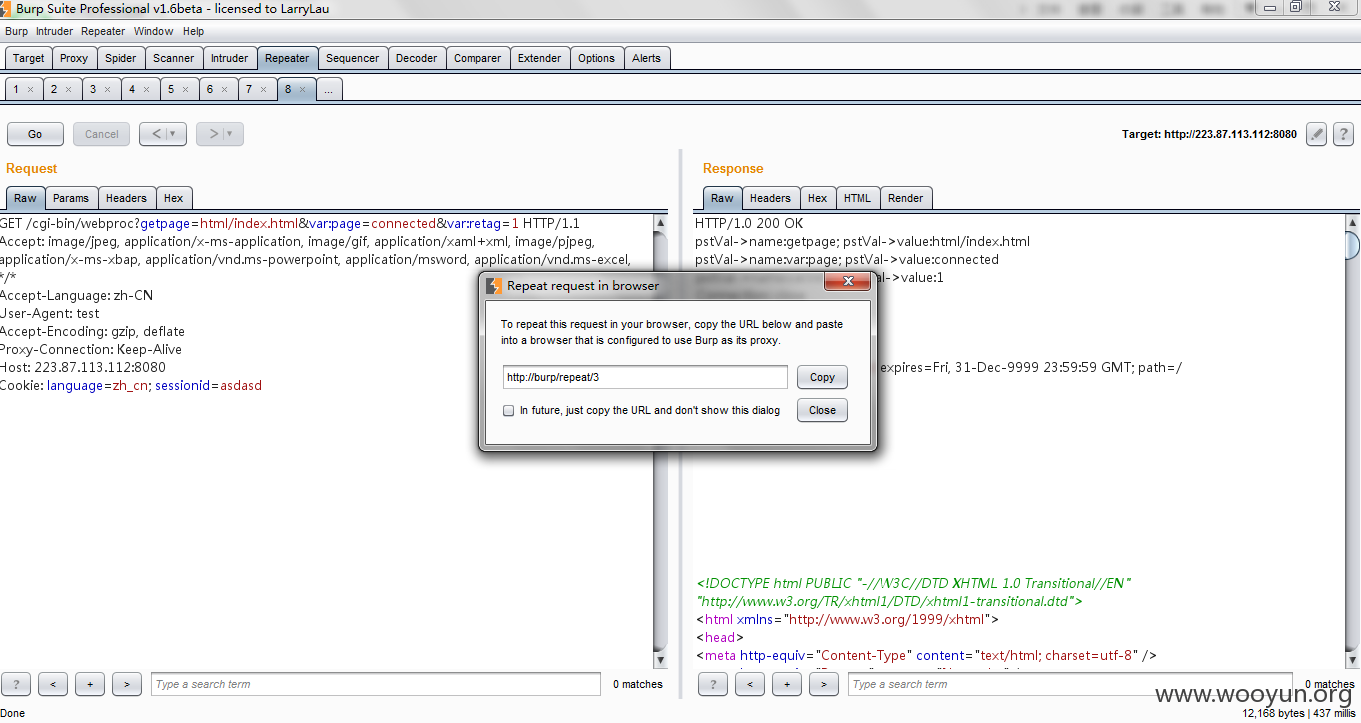Select Response HTML tab
Image resolution: width=1361 pixels, height=723 pixels.
point(858,198)
